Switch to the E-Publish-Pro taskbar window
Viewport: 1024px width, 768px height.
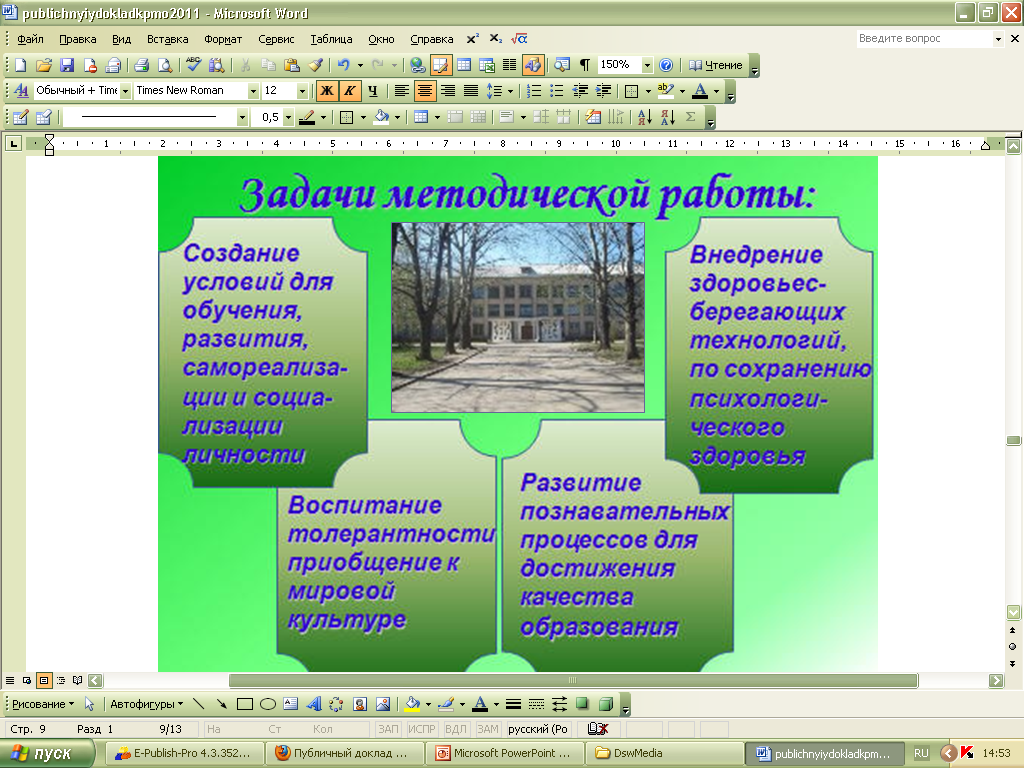(x=184, y=753)
